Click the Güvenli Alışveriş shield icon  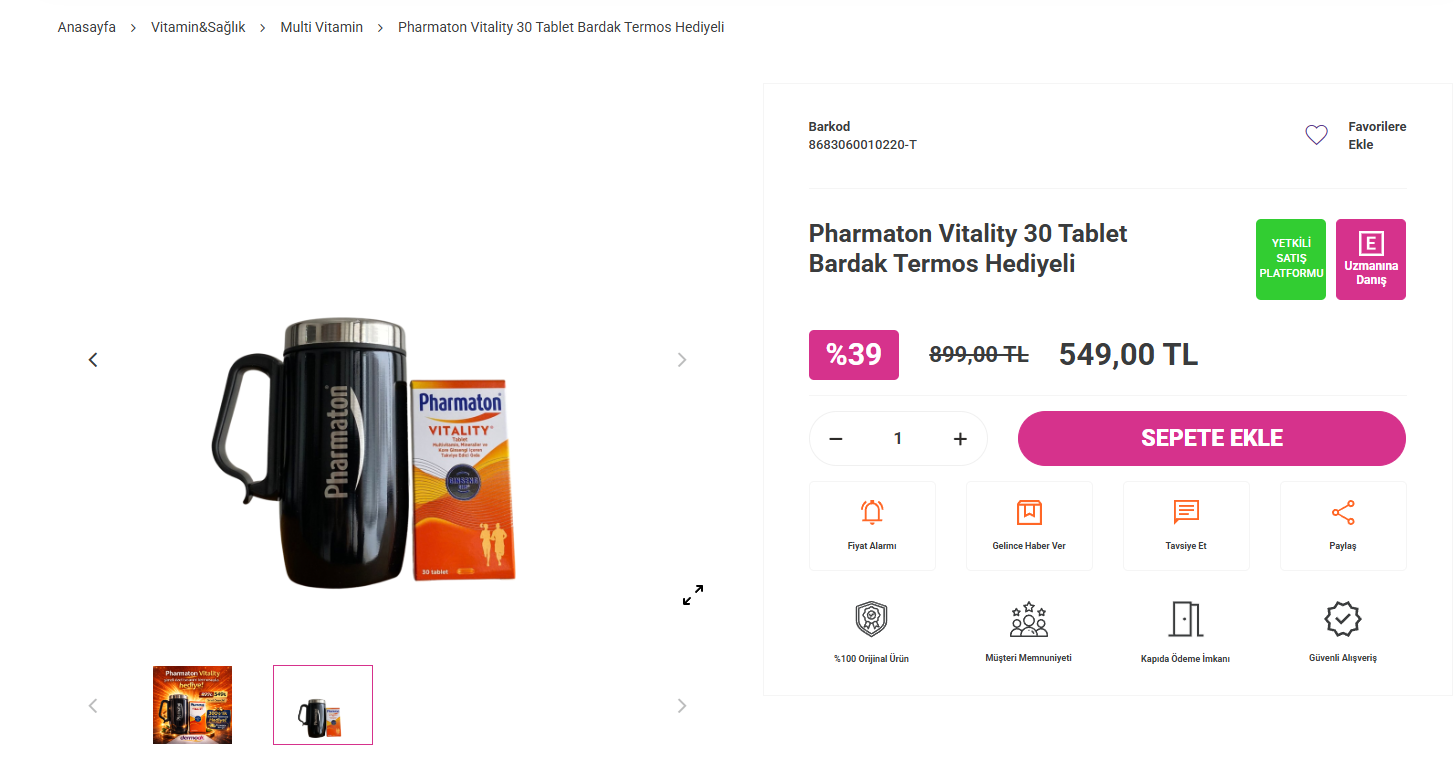click(x=1343, y=619)
